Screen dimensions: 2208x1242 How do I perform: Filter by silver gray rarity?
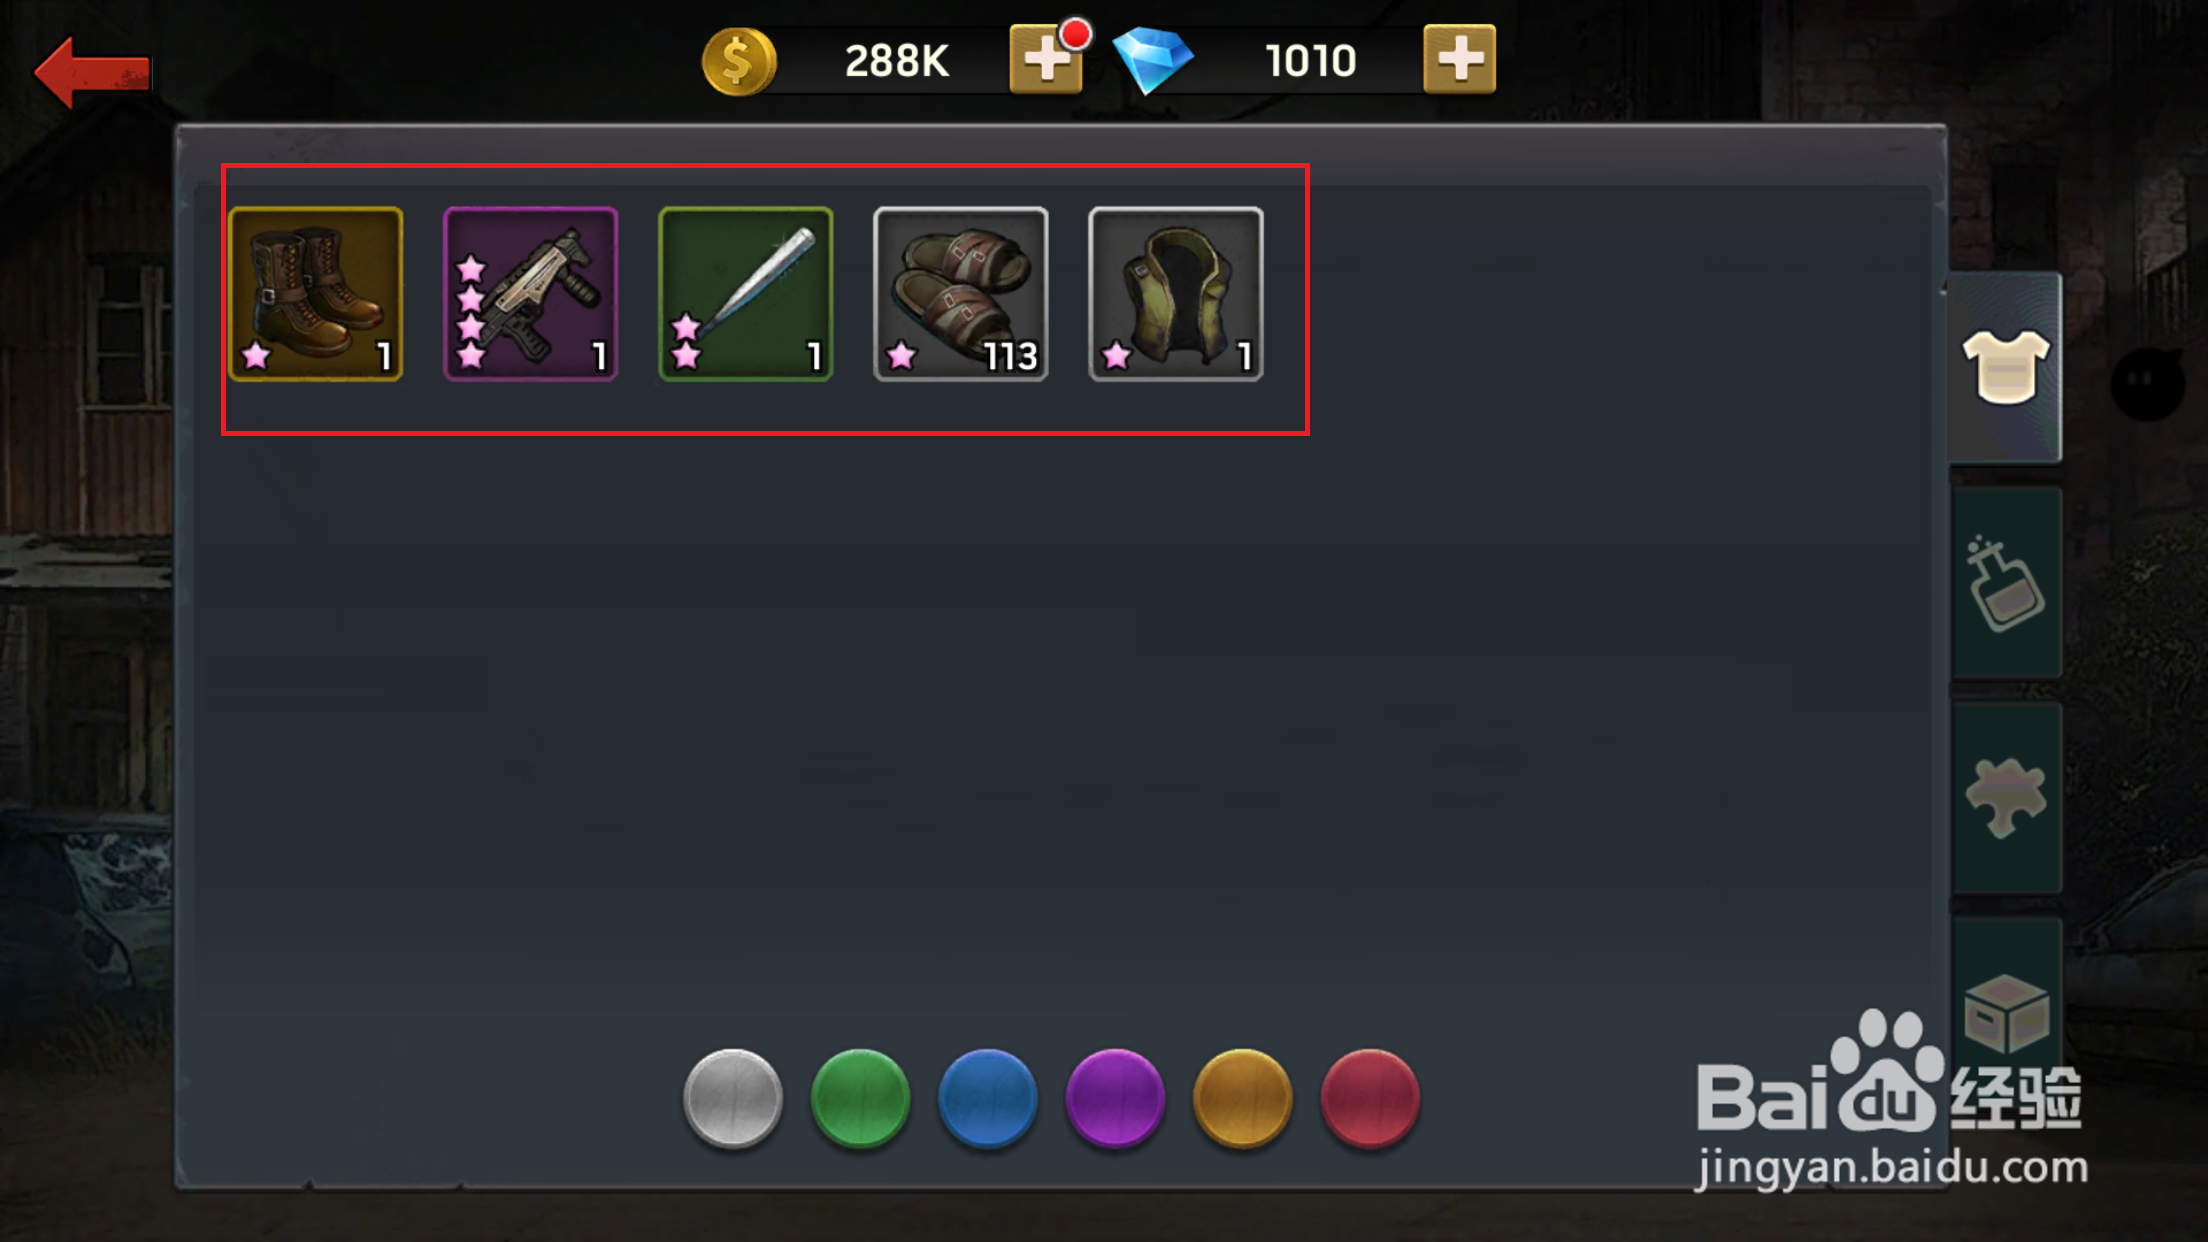pyautogui.click(x=733, y=1098)
